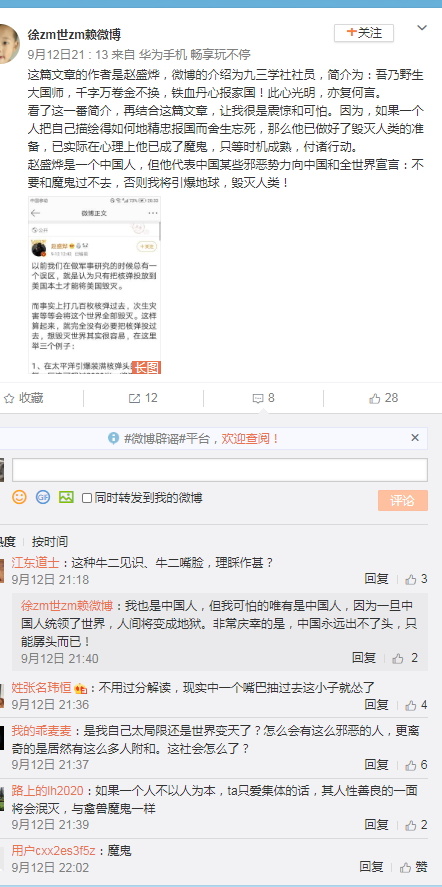Click the repost icon showing 12
This screenshot has width=442, height=887.
(134, 398)
